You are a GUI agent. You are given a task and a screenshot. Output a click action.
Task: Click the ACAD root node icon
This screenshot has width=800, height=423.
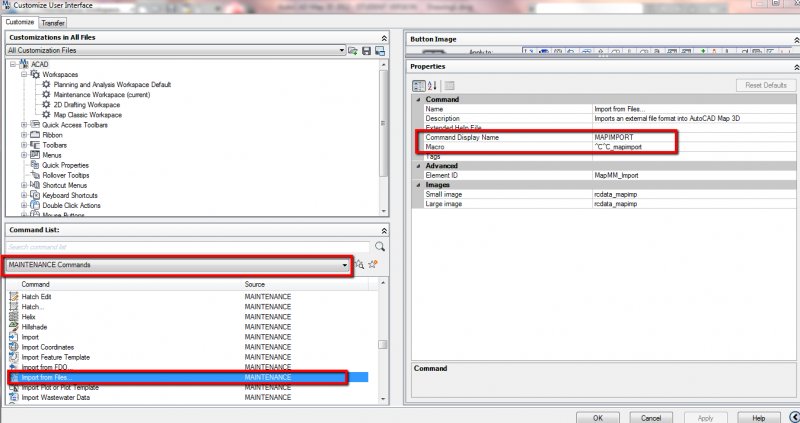pyautogui.click(x=23, y=64)
